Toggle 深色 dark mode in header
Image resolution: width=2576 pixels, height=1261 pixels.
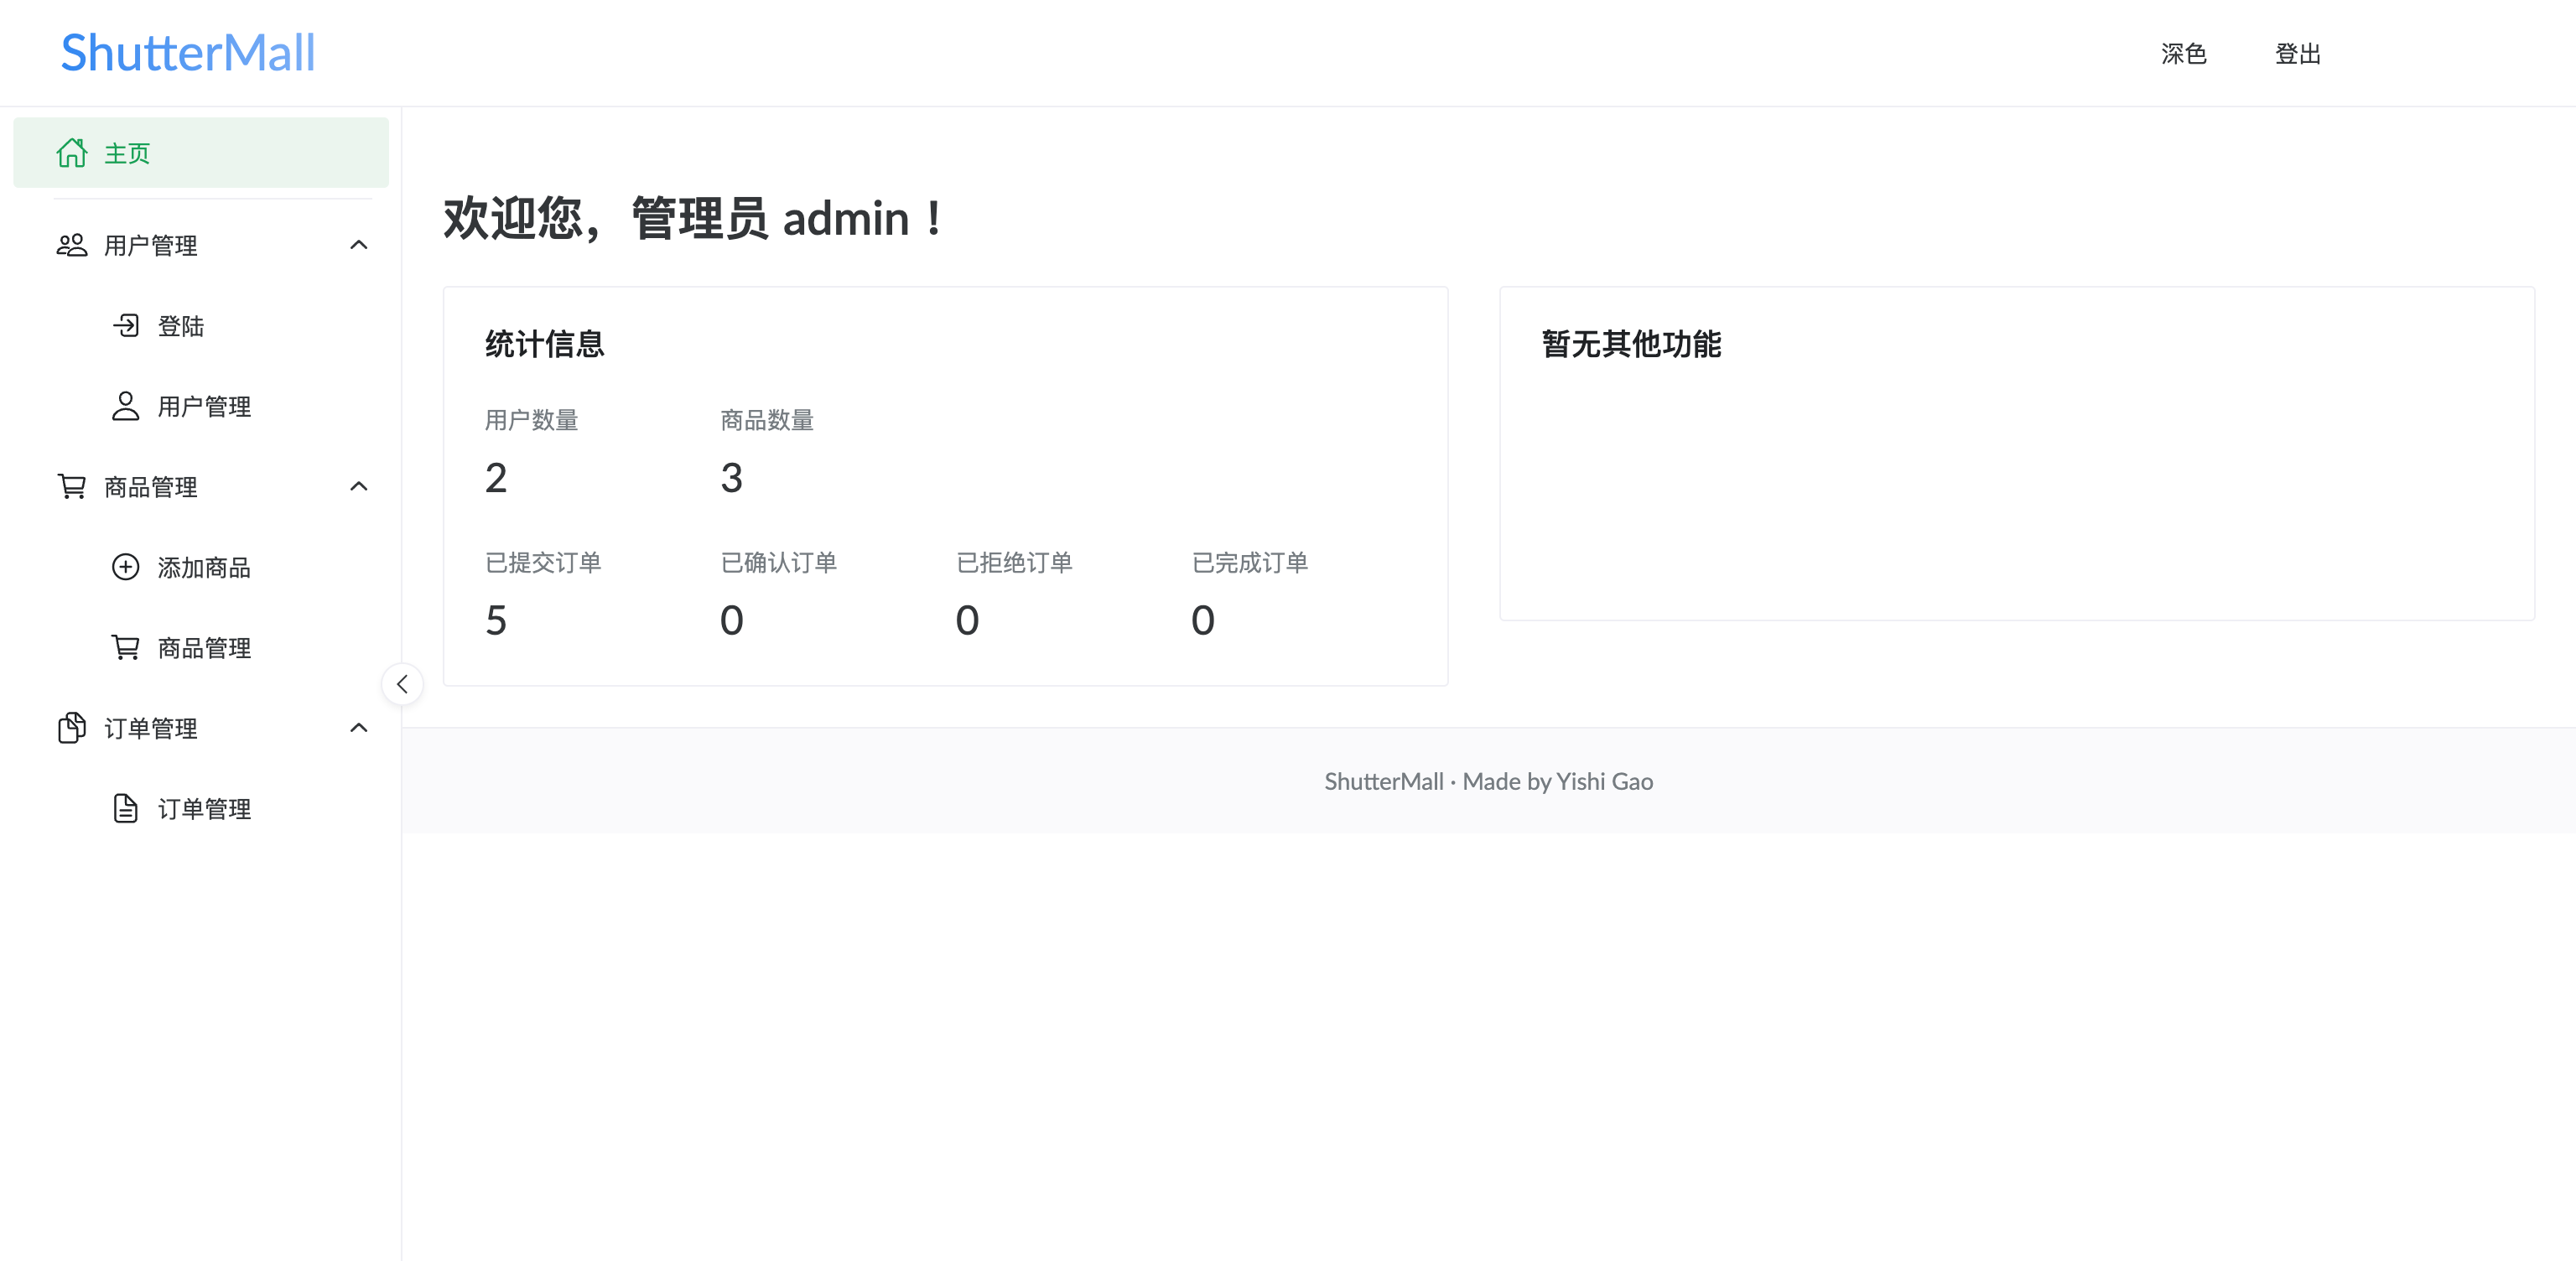pyautogui.click(x=2183, y=53)
